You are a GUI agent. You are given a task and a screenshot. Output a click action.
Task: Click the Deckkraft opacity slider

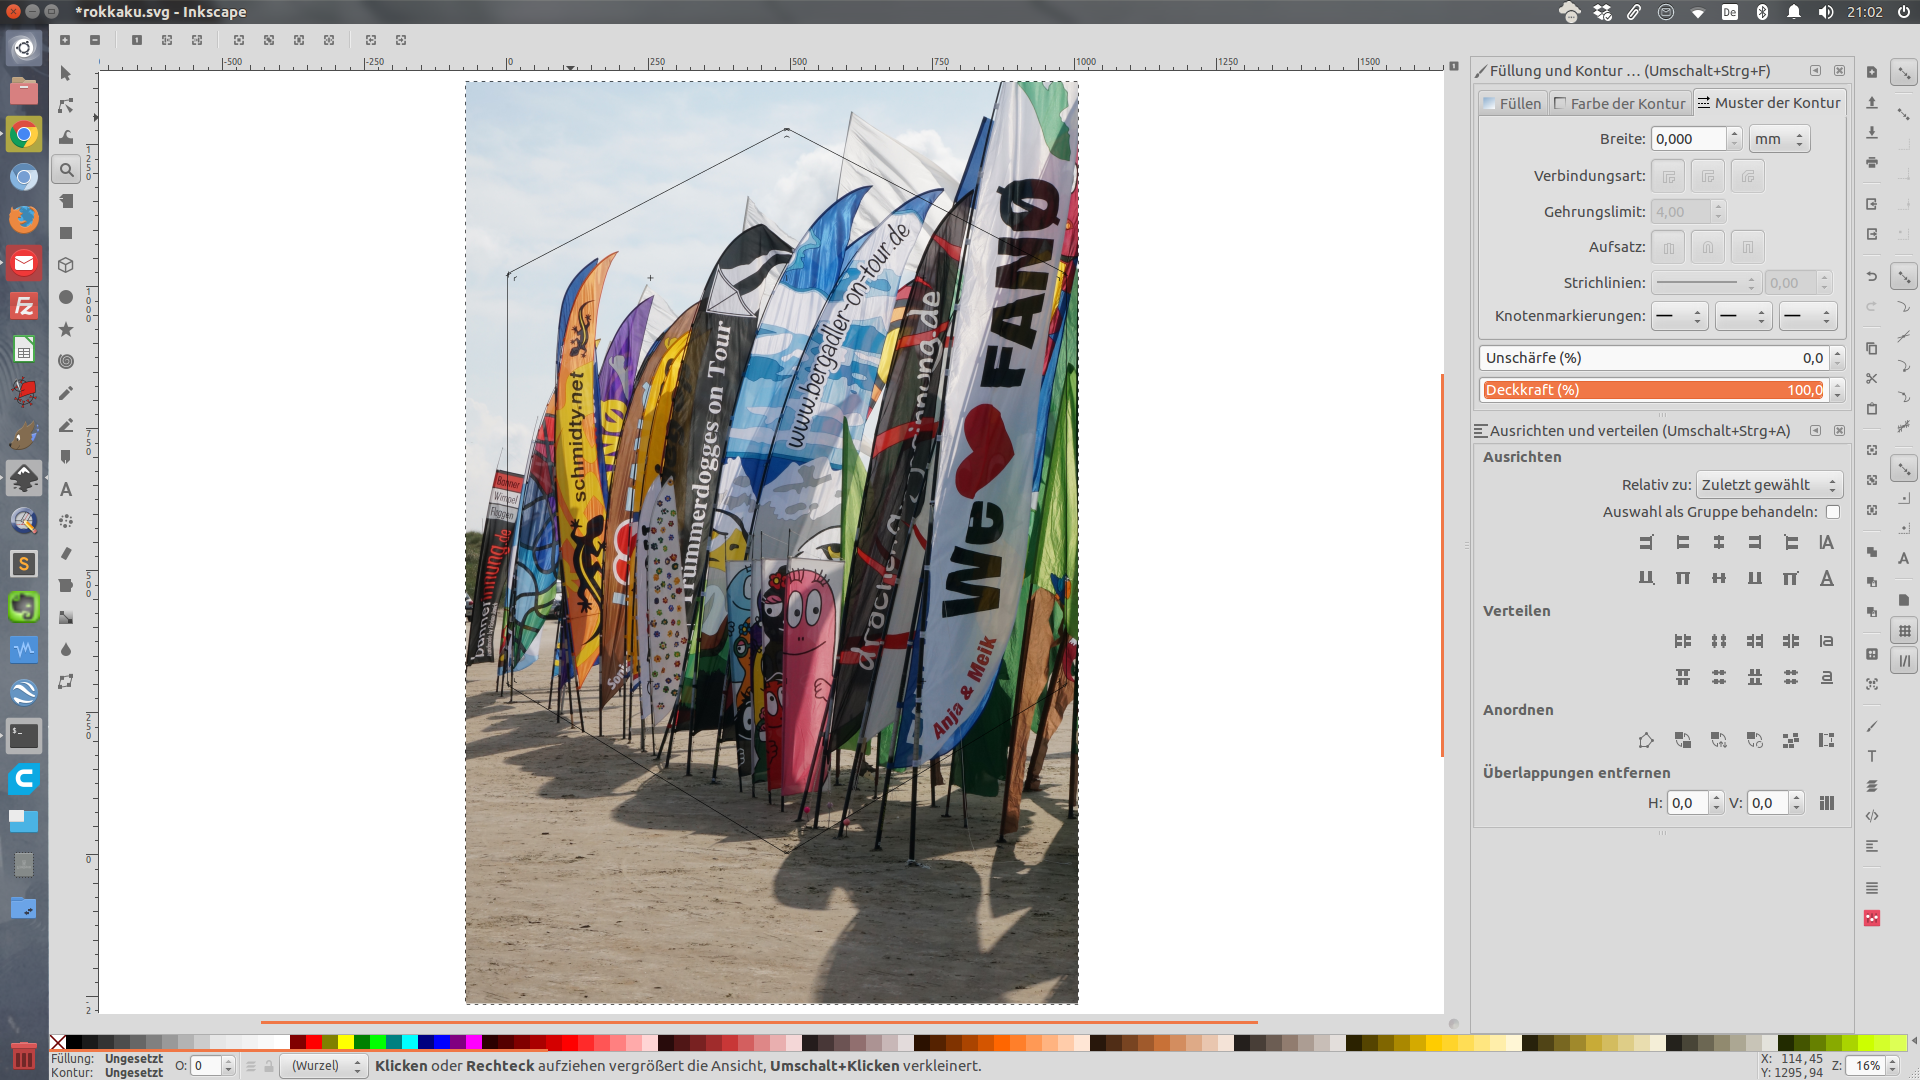pyautogui.click(x=1652, y=390)
